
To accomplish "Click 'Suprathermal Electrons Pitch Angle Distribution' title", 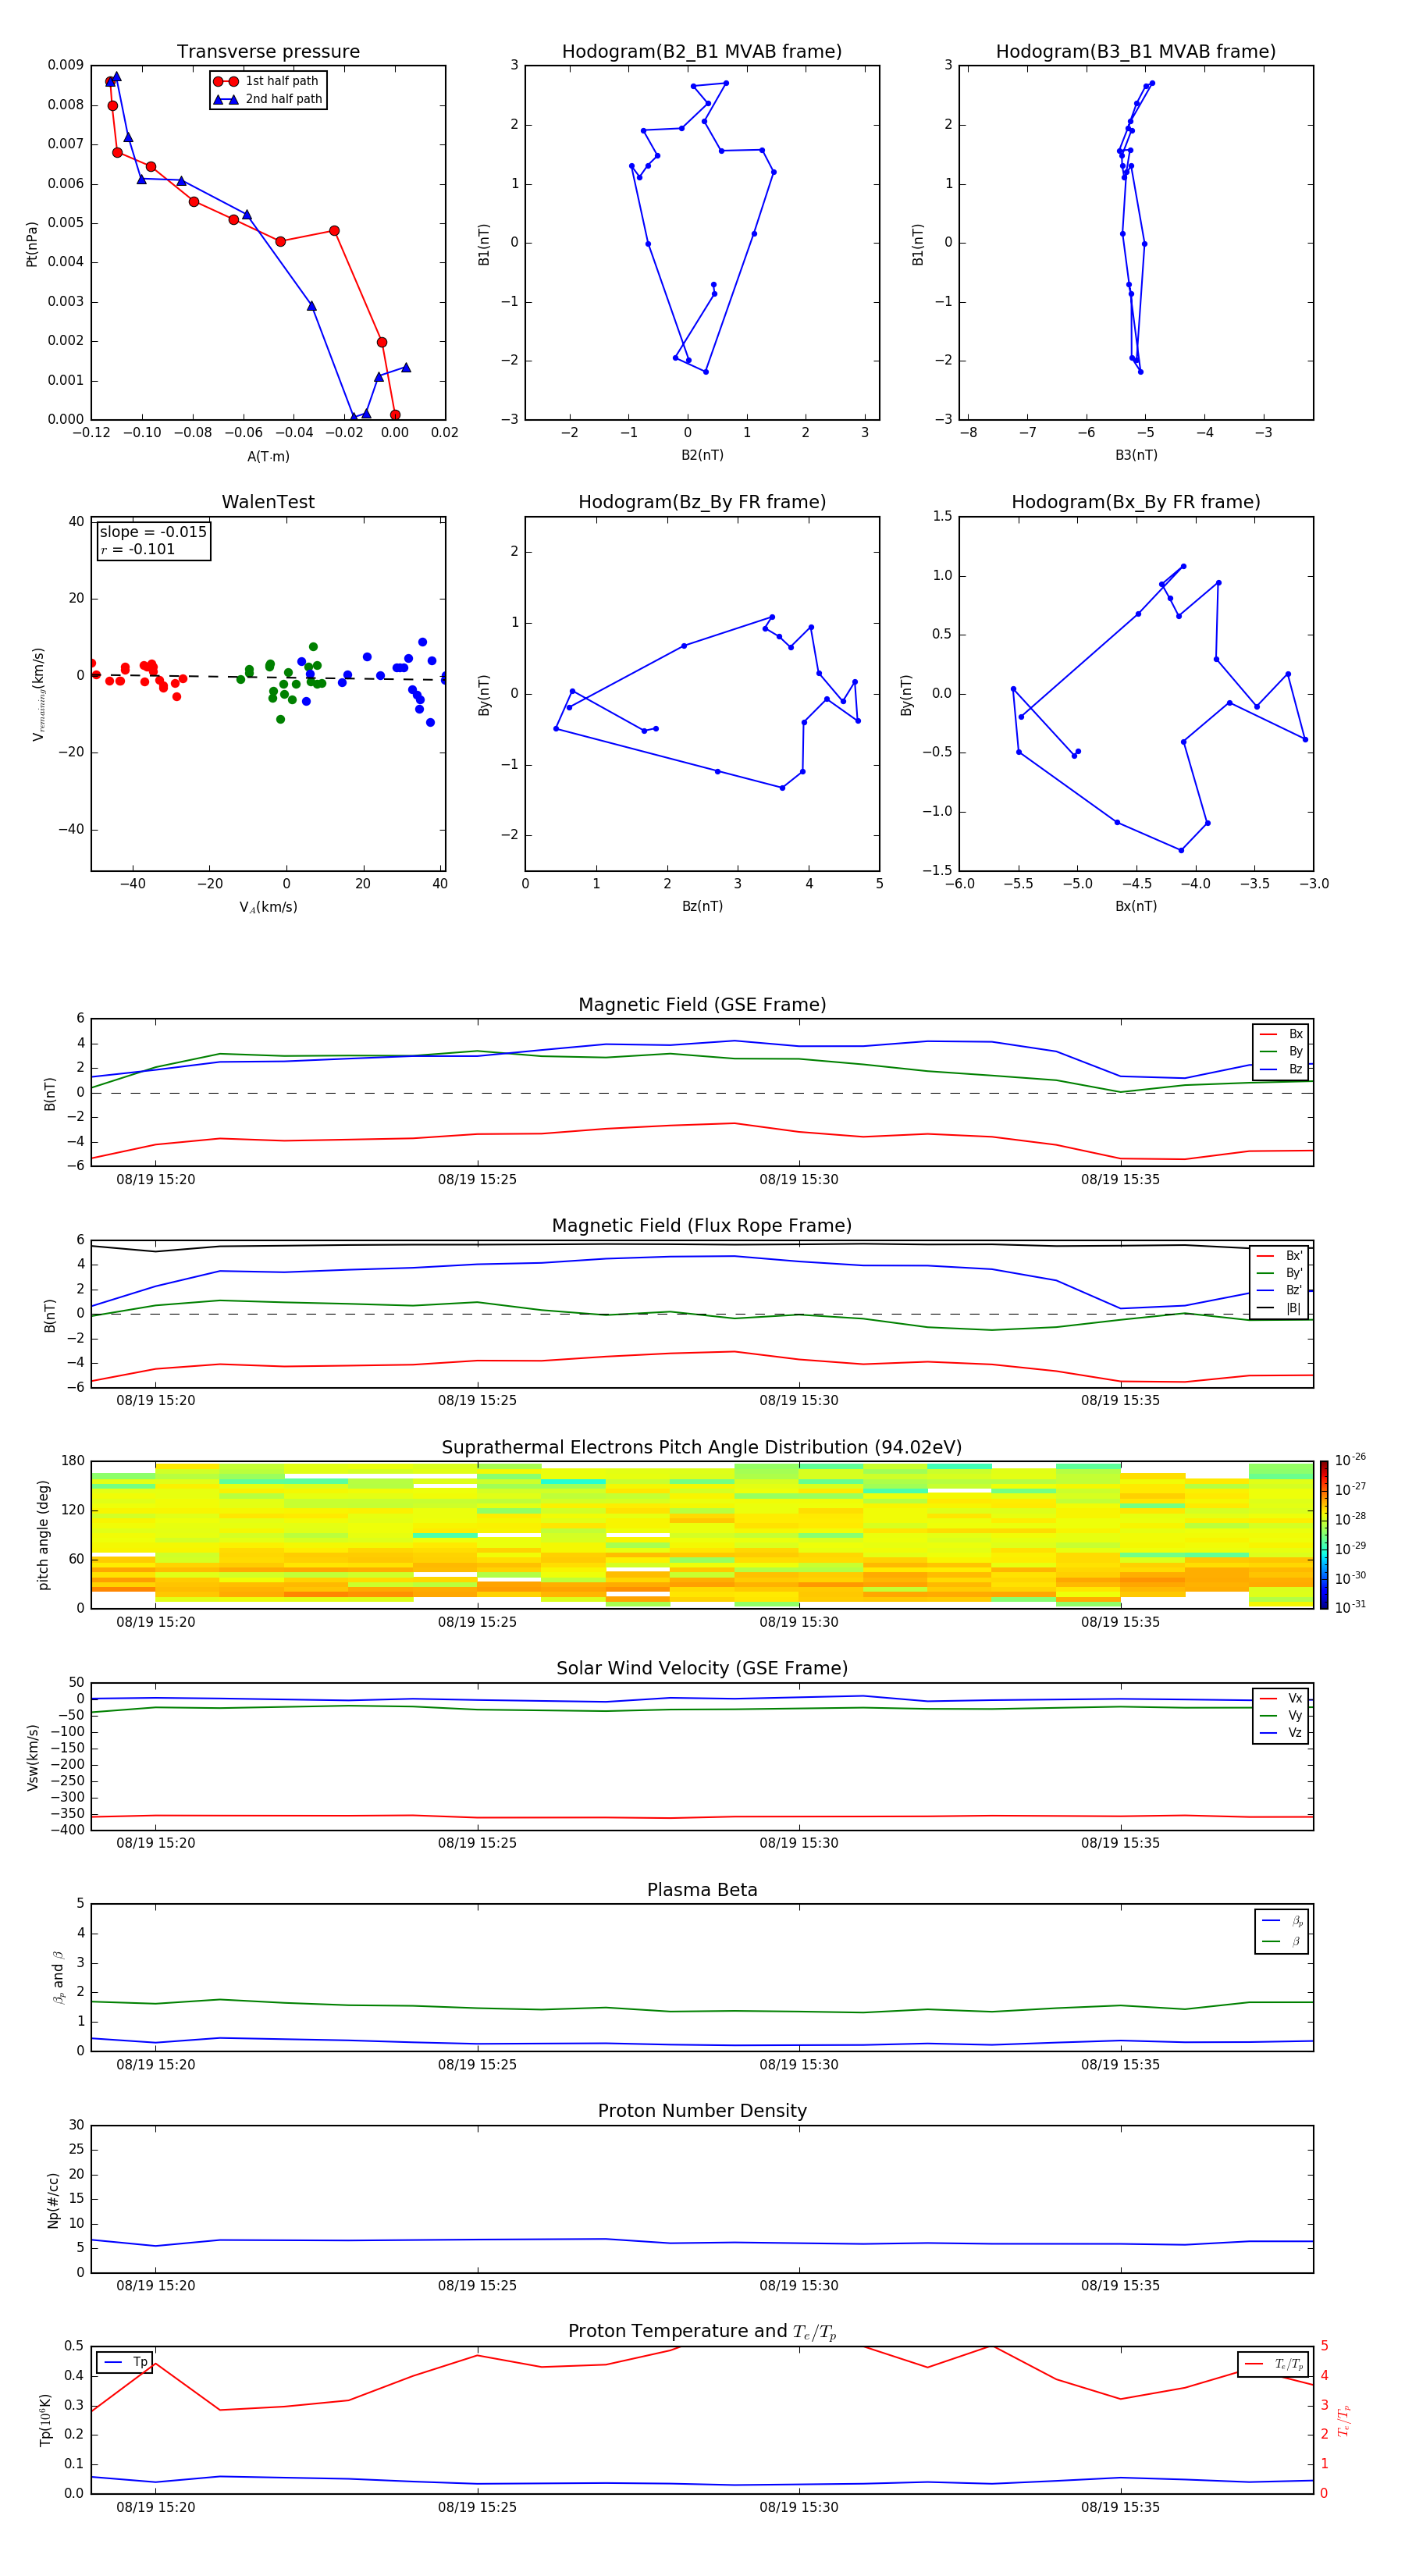I will click(702, 1447).
